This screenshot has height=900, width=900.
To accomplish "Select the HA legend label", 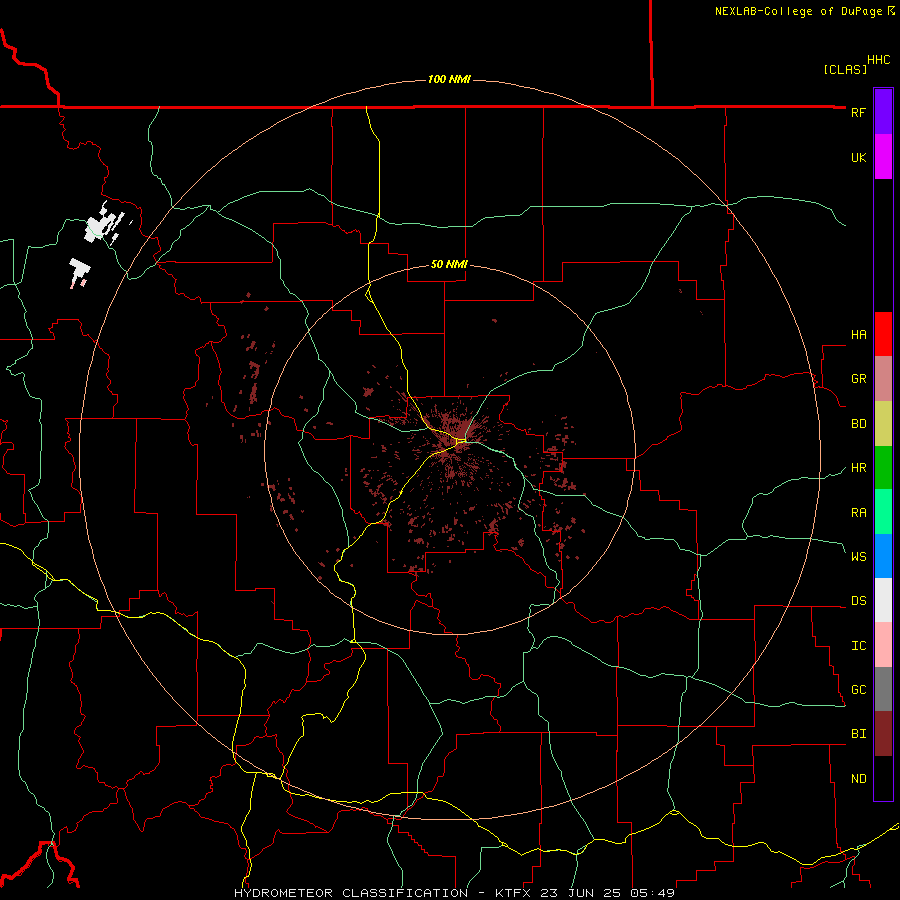I will pyautogui.click(x=858, y=335).
